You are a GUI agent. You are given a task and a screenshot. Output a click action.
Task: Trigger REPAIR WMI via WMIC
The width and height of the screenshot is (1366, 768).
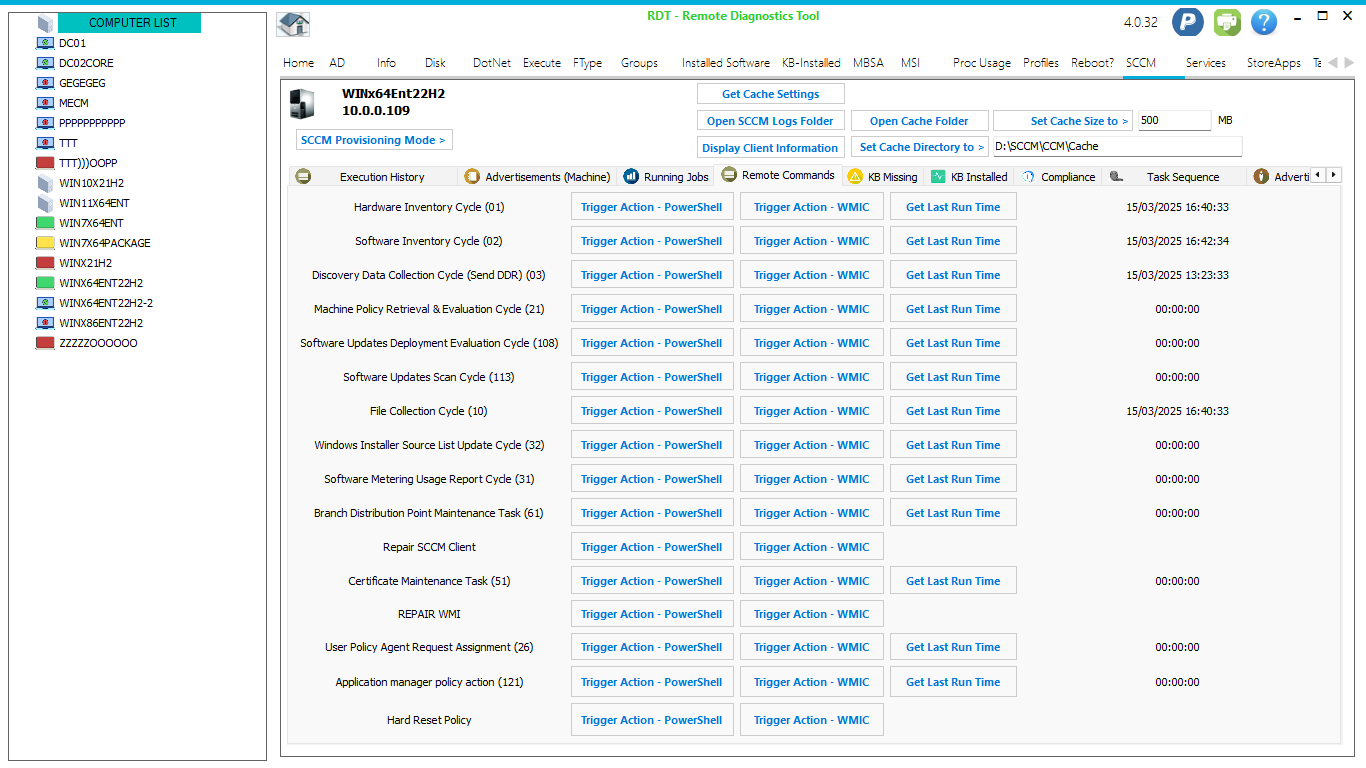point(812,614)
